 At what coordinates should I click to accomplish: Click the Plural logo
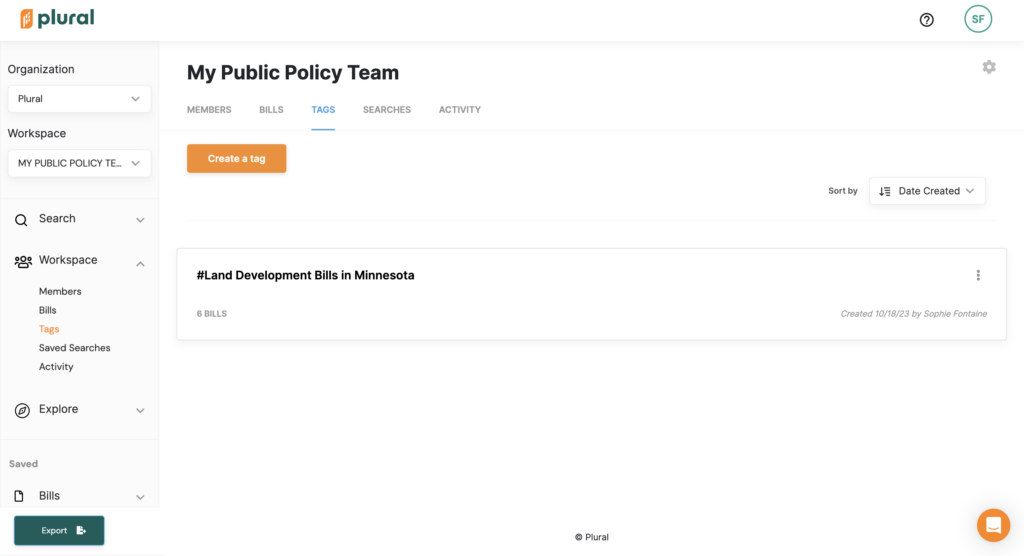[x=57, y=18]
